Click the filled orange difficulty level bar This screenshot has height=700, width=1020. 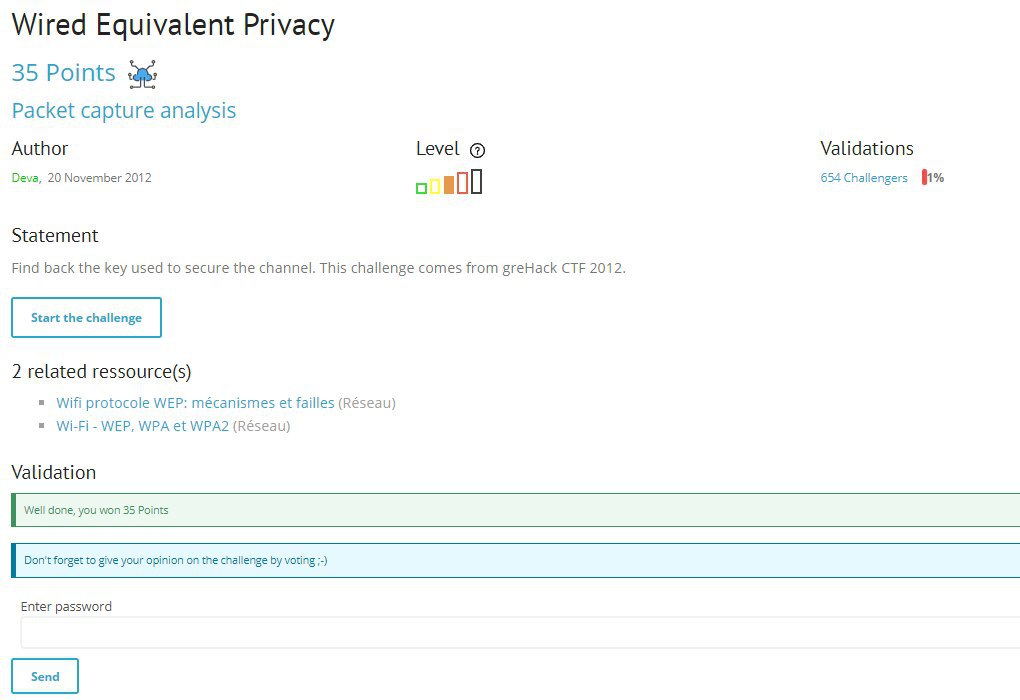[449, 184]
